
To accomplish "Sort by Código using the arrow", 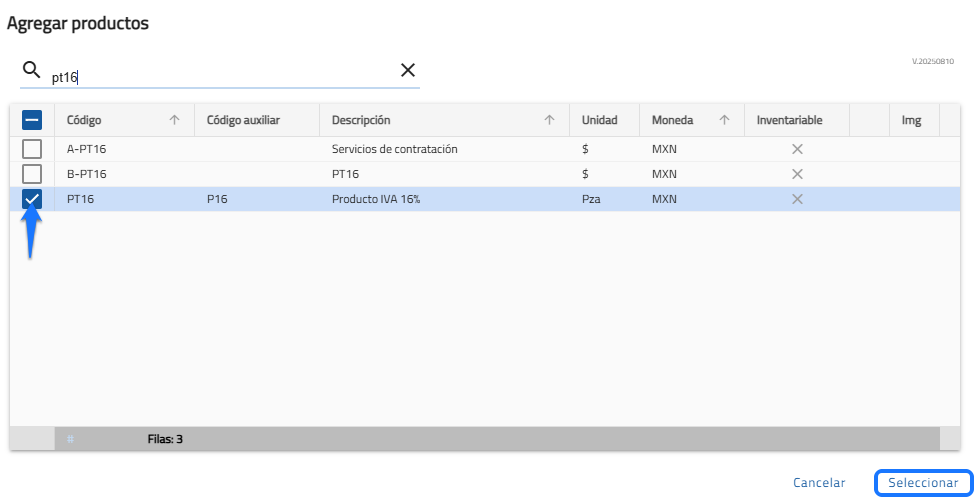I will point(174,120).
